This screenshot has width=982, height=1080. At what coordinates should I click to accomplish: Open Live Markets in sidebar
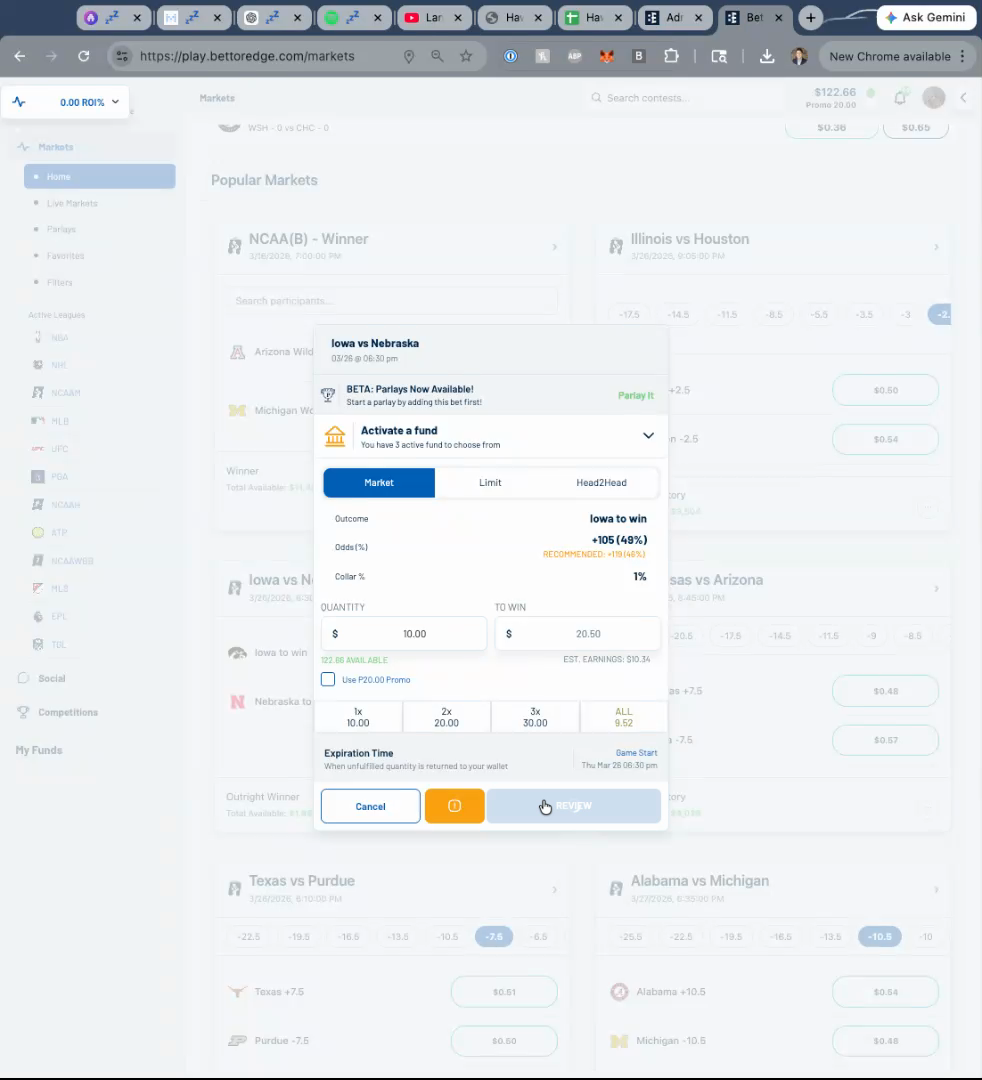(72, 203)
